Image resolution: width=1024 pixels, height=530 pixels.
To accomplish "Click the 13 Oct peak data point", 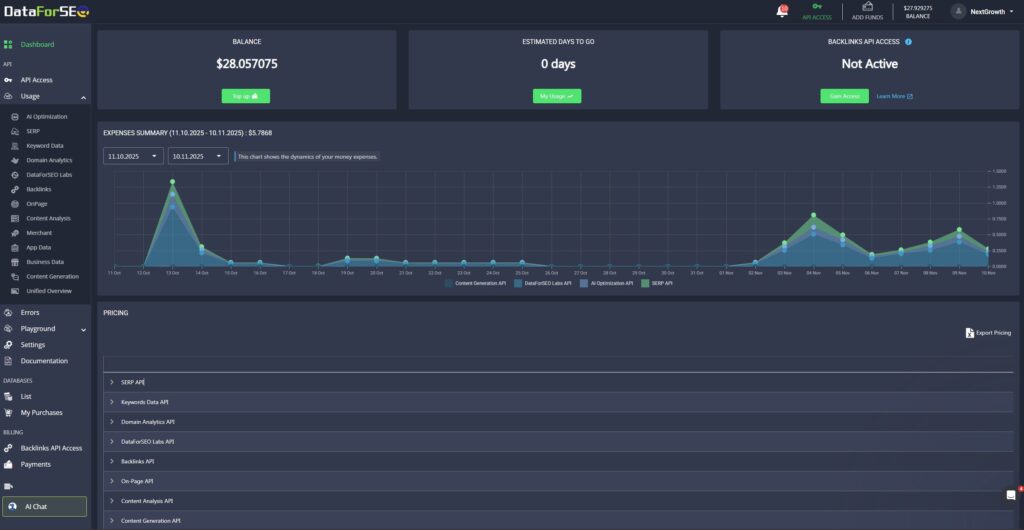I will tap(172, 182).
